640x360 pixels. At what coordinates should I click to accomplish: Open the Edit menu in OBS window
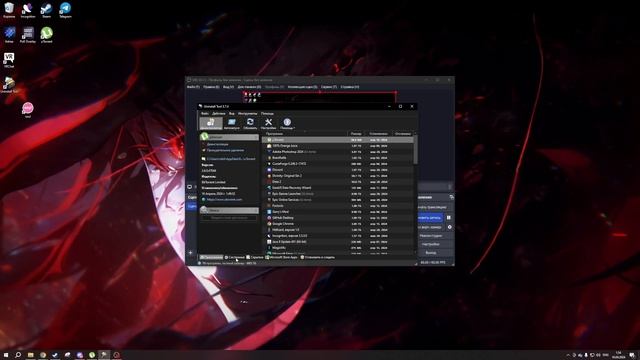[211, 87]
